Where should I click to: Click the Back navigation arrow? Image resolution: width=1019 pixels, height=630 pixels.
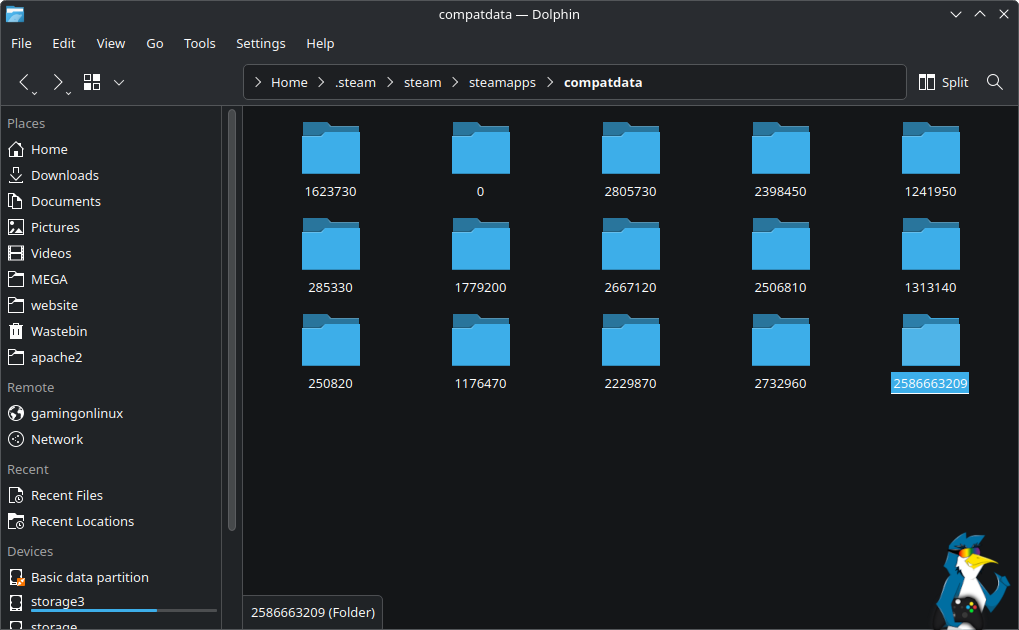tap(25, 82)
